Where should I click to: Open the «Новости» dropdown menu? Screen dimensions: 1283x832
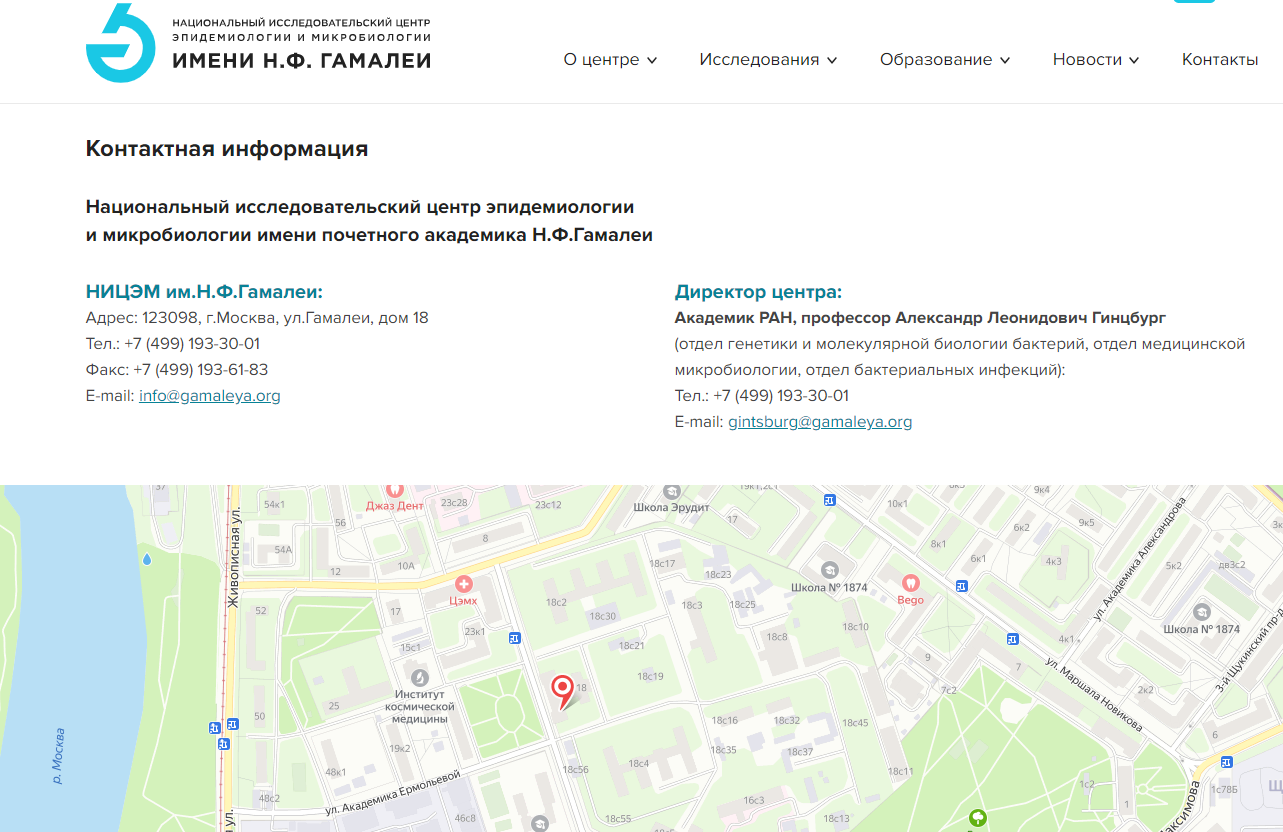(x=1096, y=60)
